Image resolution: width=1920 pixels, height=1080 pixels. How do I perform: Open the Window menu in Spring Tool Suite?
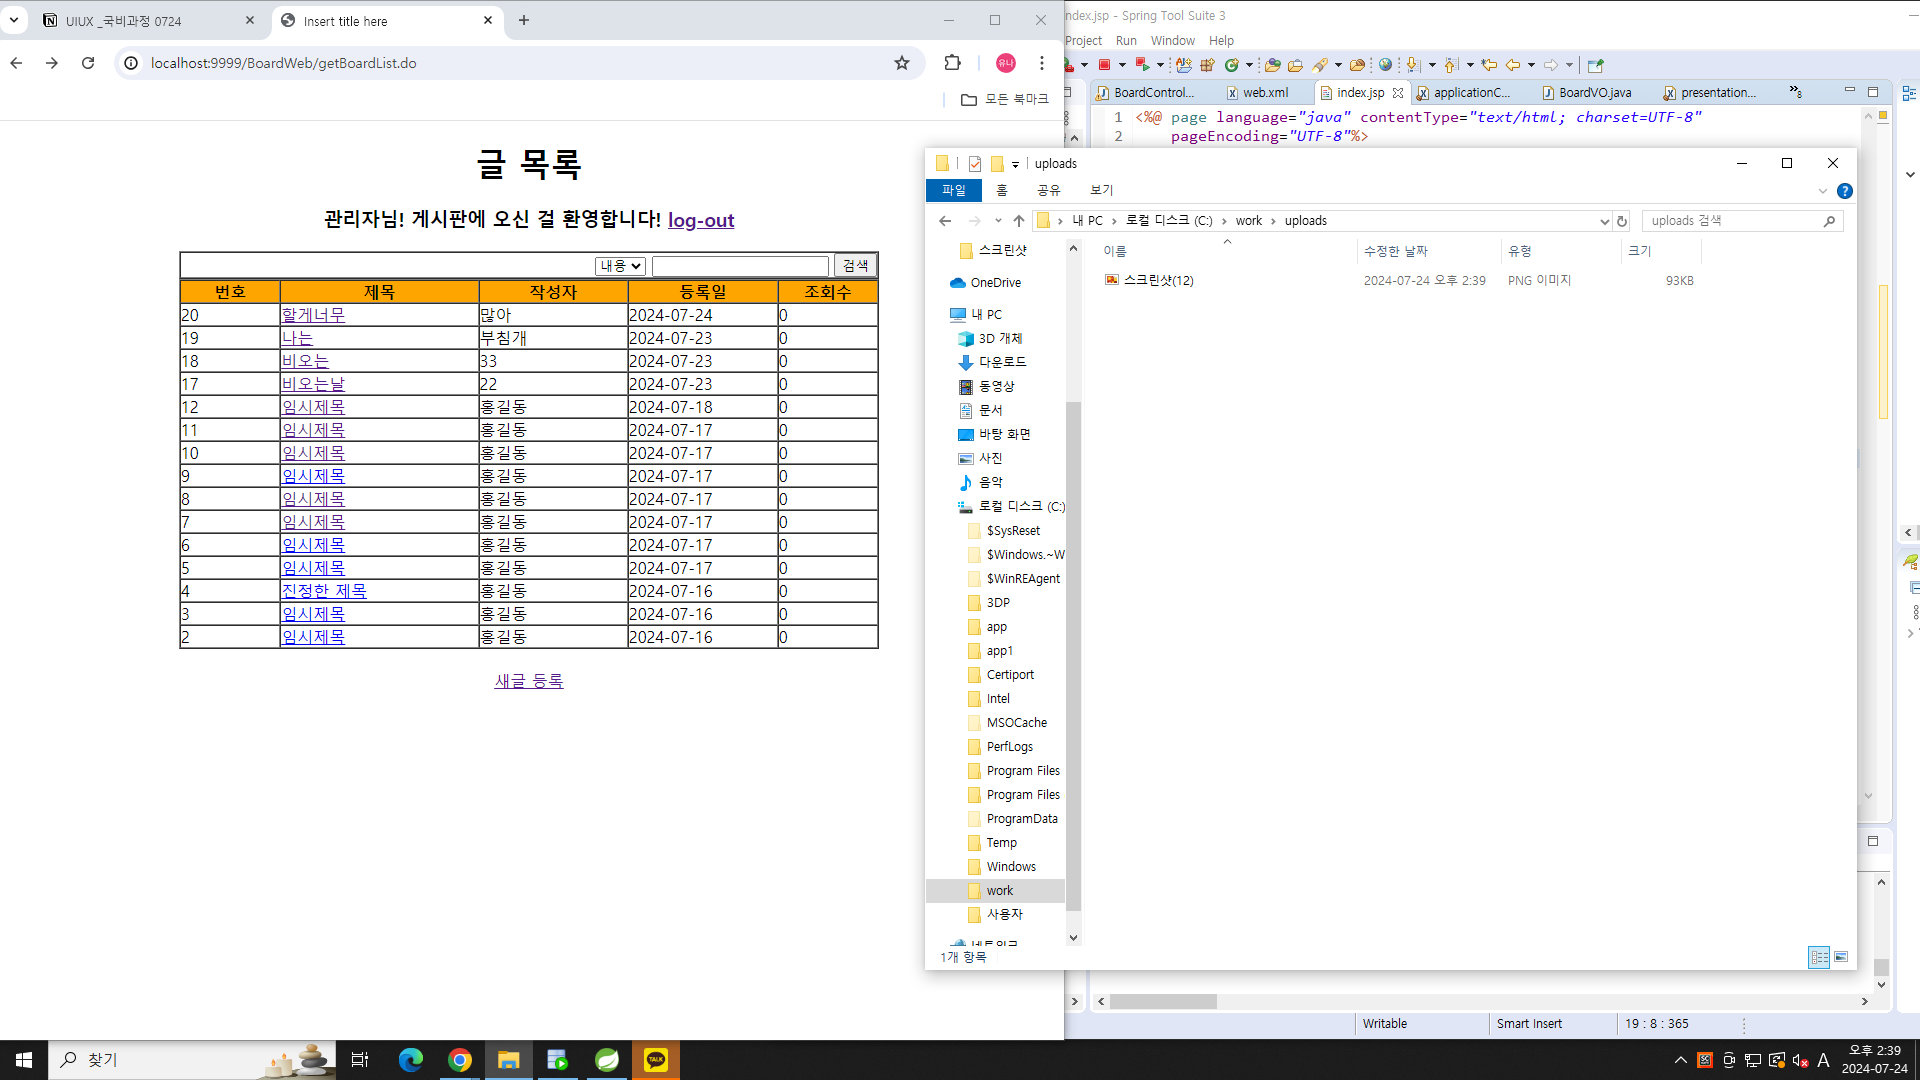(x=1172, y=41)
